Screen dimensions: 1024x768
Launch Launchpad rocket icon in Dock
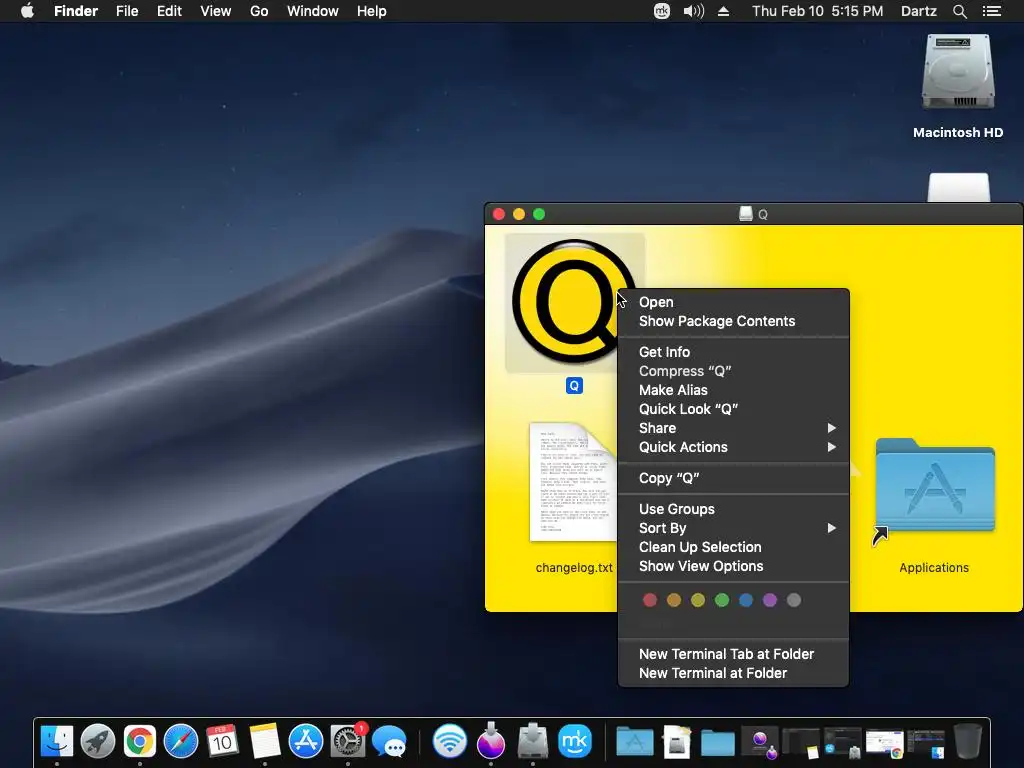(x=98, y=741)
